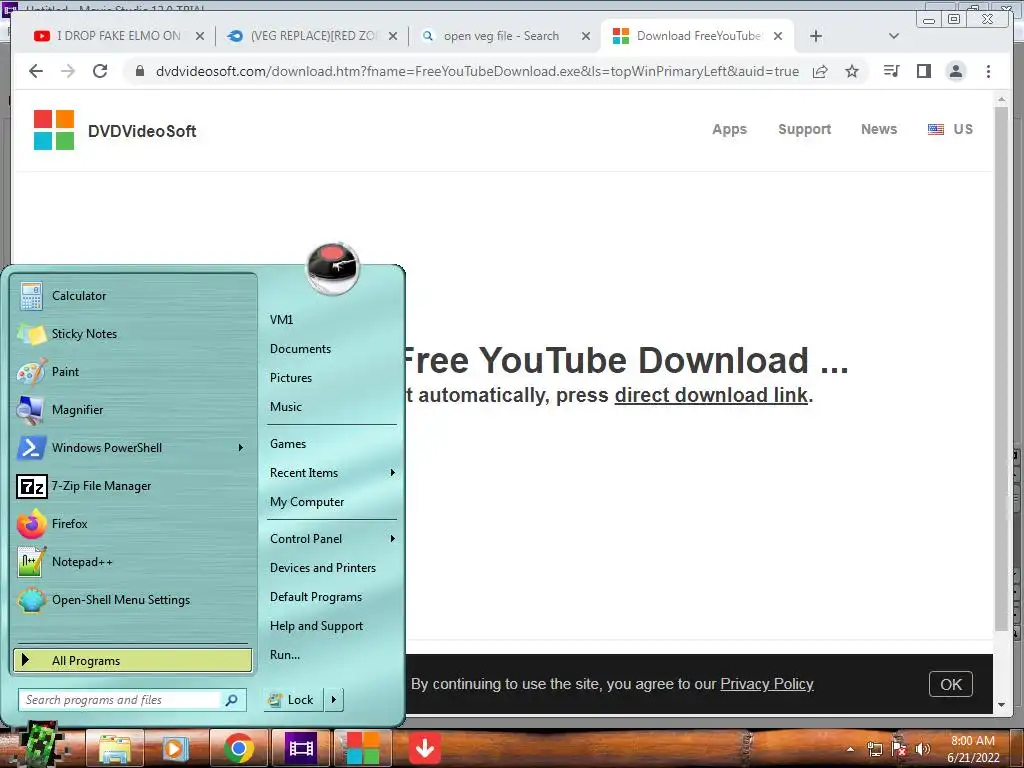The width and height of the screenshot is (1024, 768).
Task: Click the start button on taskbar
Action: pos(40,744)
